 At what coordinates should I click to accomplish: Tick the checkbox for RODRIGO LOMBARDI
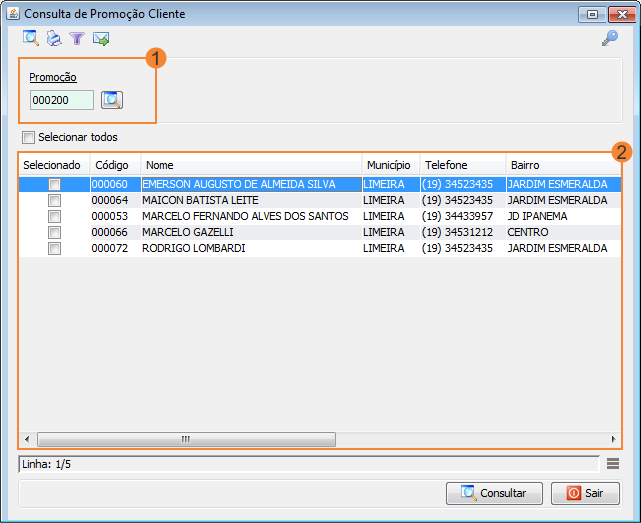click(54, 248)
